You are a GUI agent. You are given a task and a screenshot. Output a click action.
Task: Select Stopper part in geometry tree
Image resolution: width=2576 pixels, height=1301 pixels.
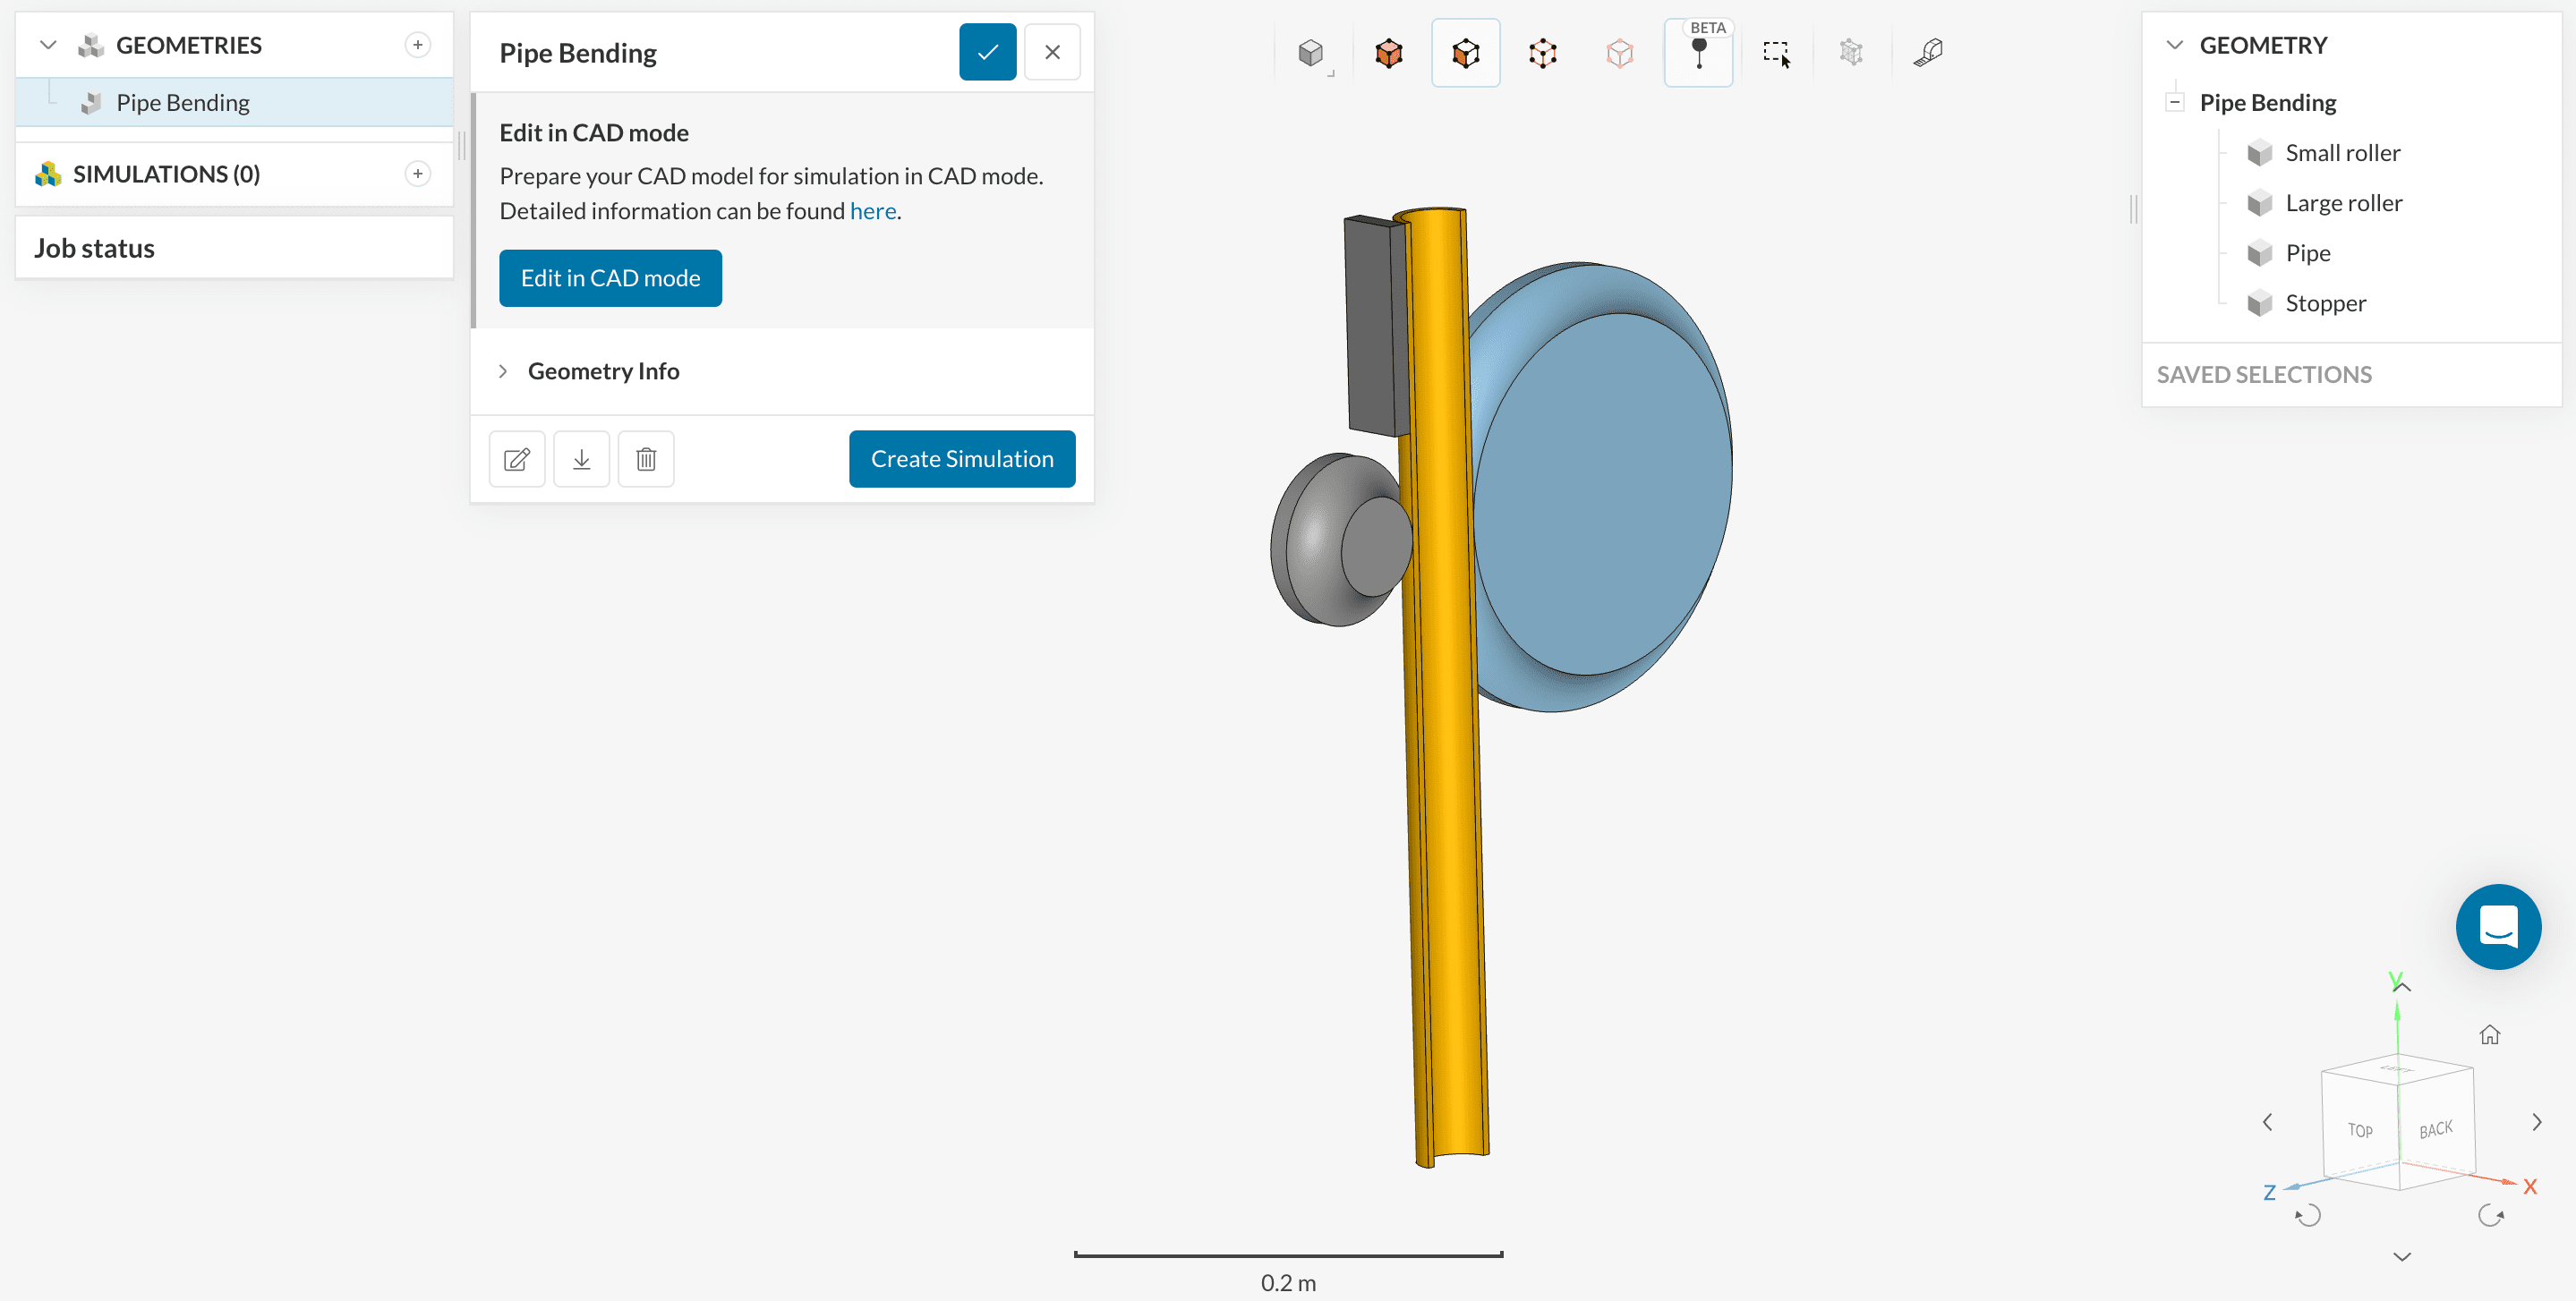[2325, 303]
